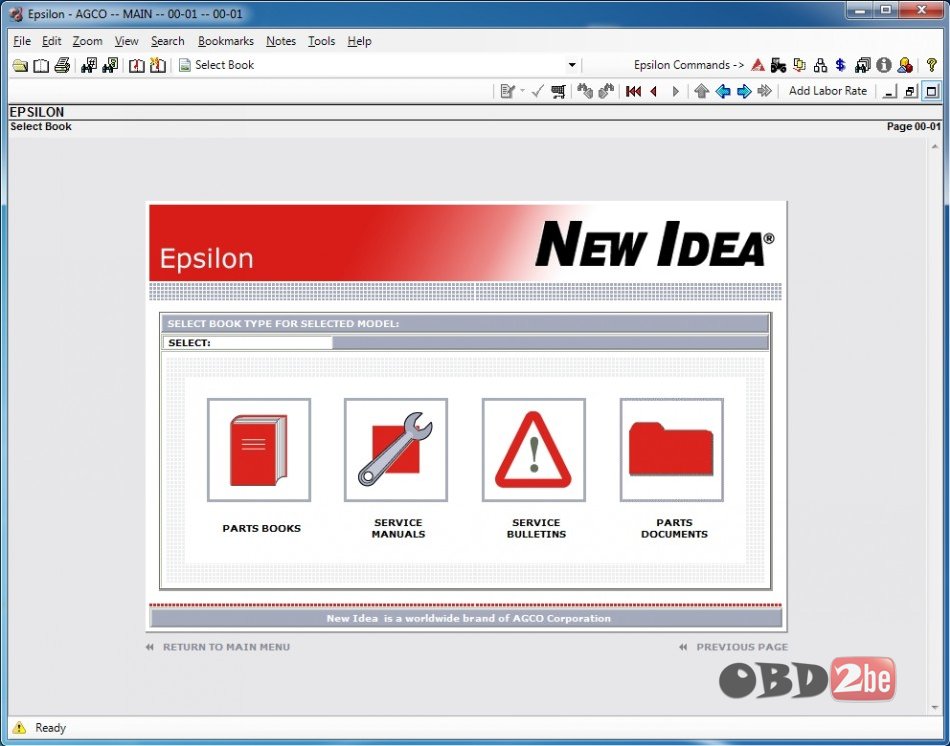Image resolution: width=950 pixels, height=746 pixels.
Task: Click the SERVICE MANUALS label
Action: coord(398,528)
